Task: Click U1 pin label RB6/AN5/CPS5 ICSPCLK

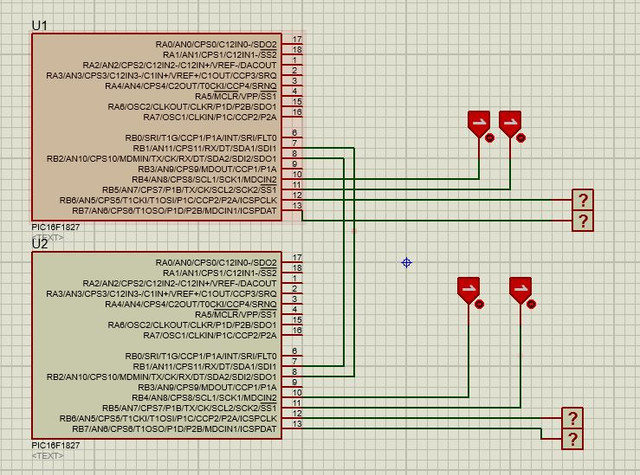Action: click(x=168, y=200)
